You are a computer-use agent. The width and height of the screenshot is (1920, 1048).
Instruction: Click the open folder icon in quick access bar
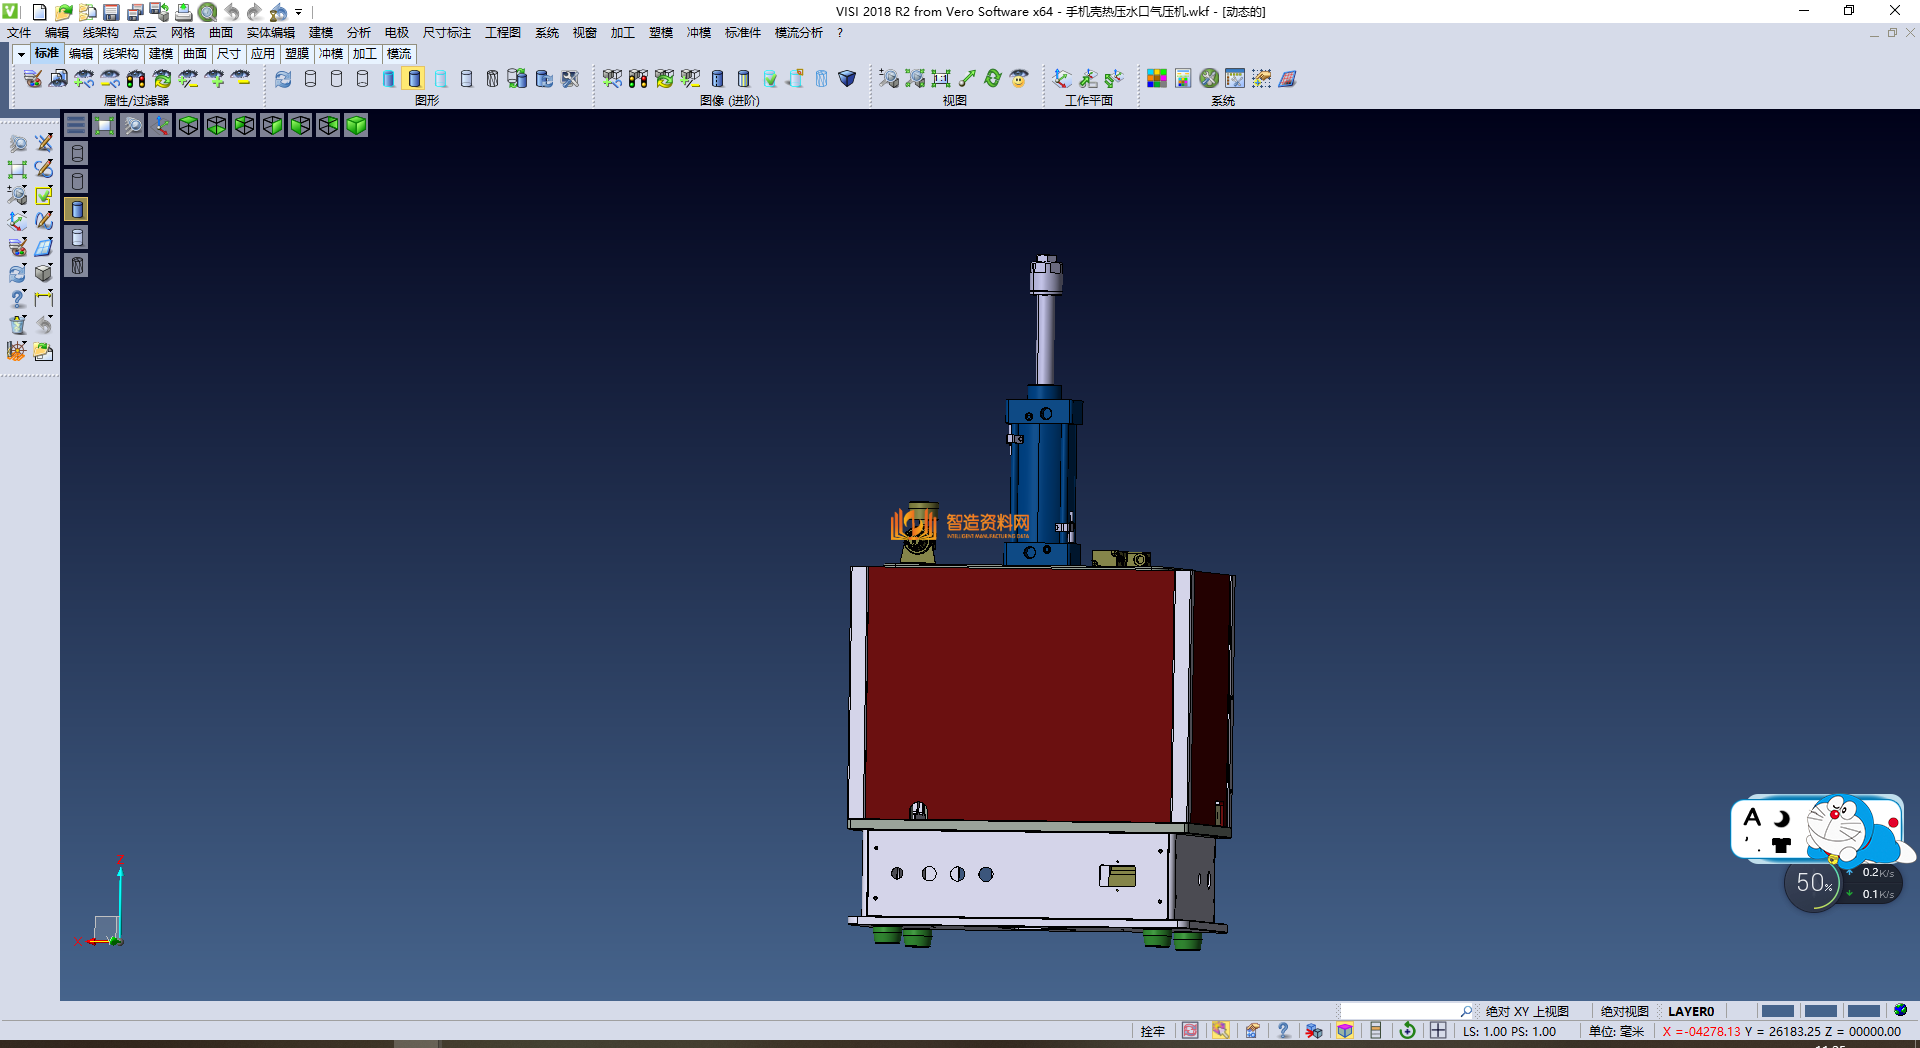click(x=63, y=12)
